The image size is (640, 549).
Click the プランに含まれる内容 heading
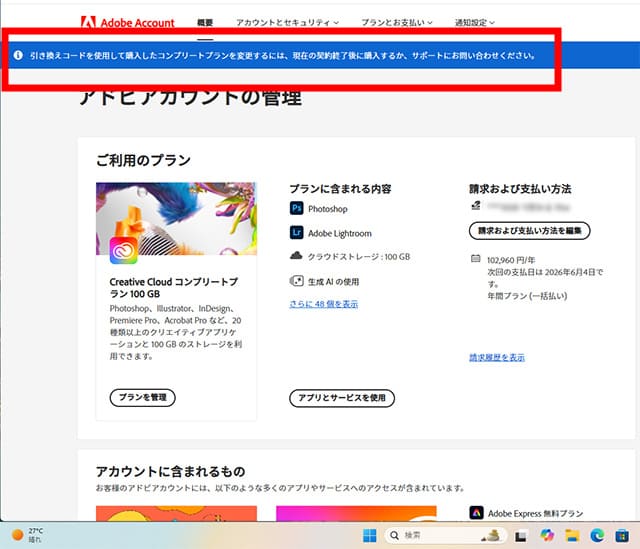tap(340, 189)
